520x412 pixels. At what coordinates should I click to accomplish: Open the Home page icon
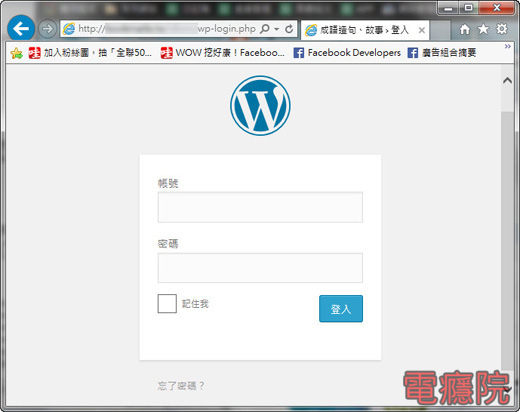tap(465, 29)
